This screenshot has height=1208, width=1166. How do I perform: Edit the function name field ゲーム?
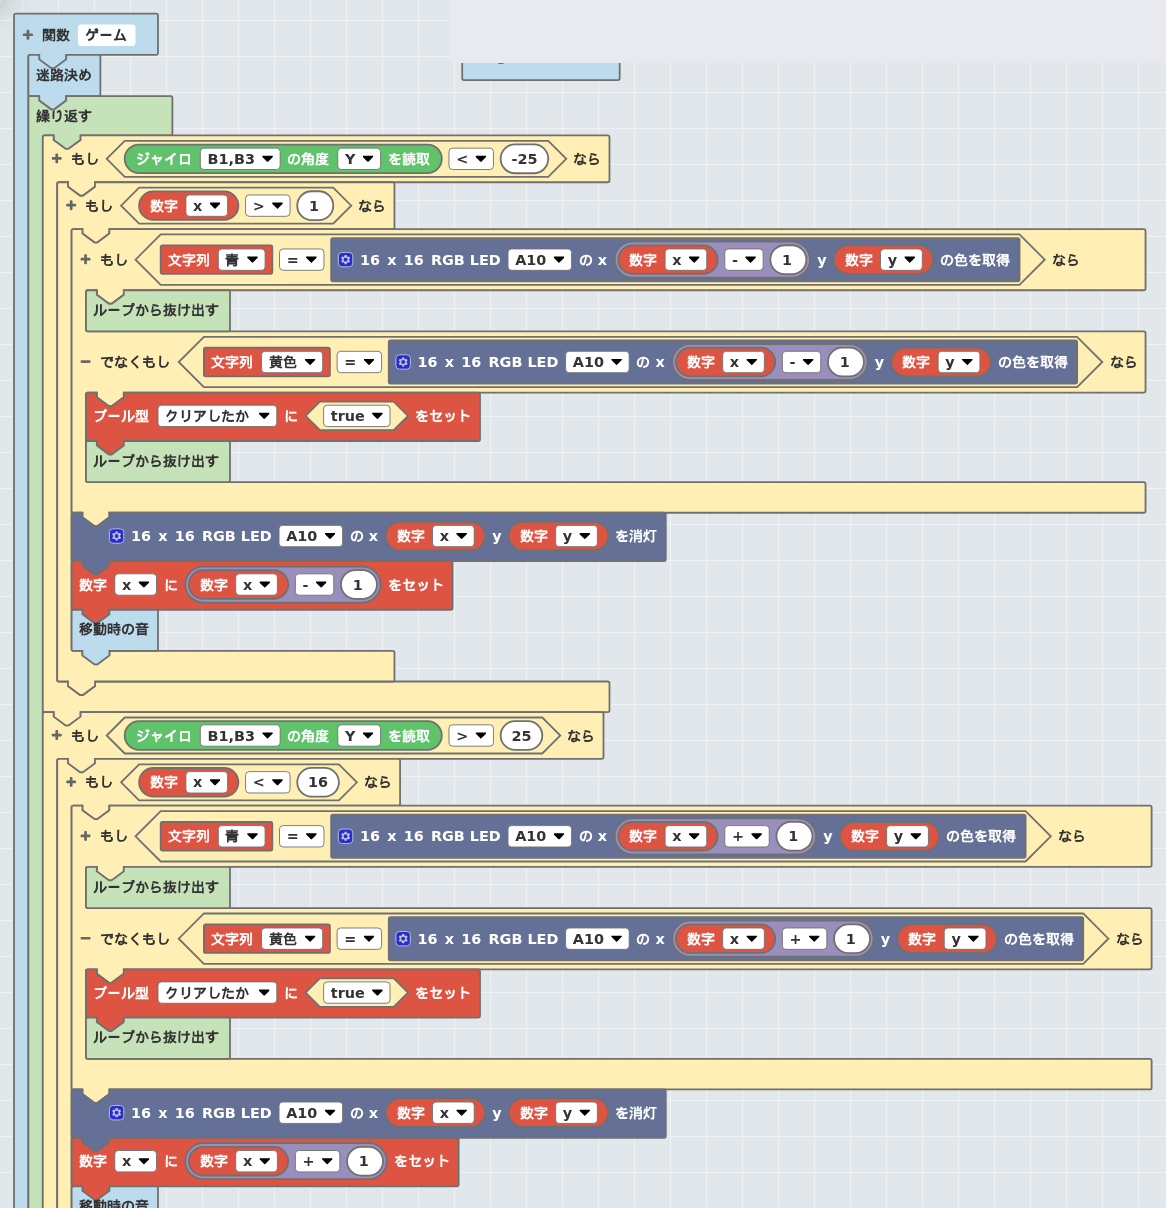[106, 35]
